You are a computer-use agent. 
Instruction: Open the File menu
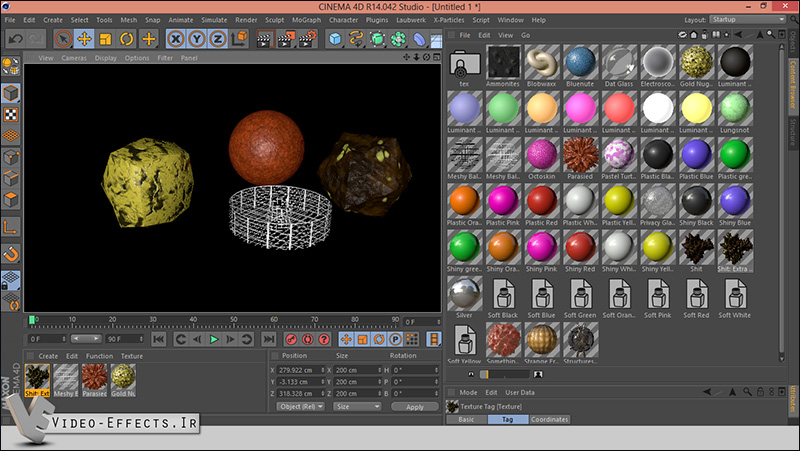tap(10, 20)
